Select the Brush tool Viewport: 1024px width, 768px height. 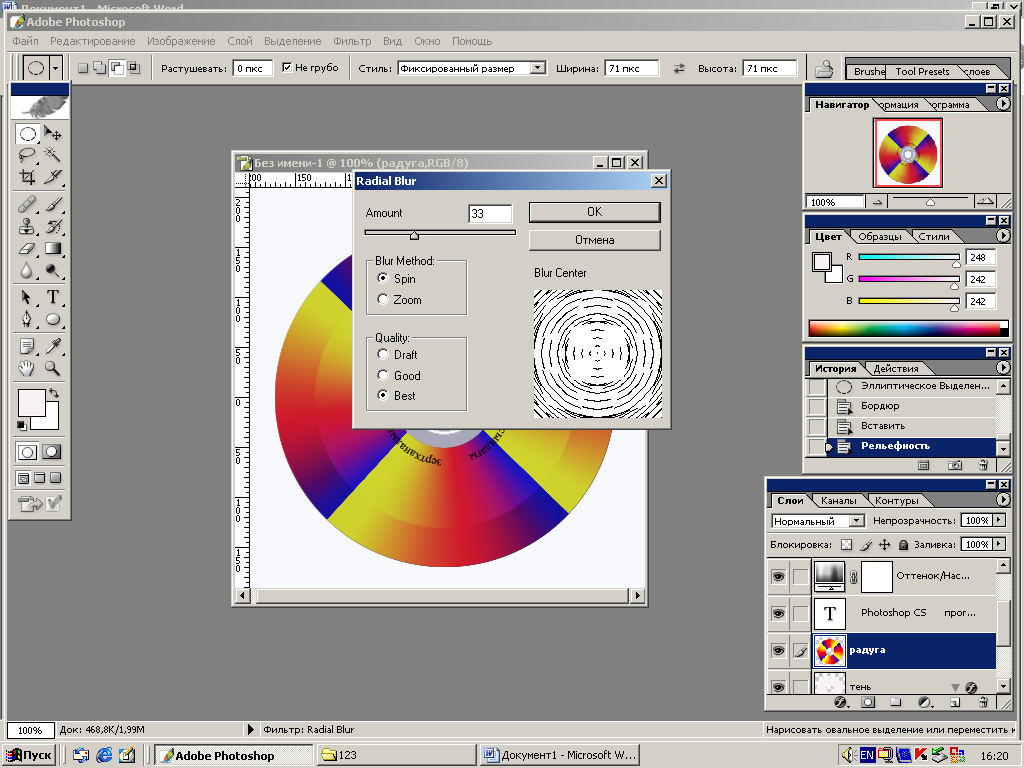(x=53, y=205)
